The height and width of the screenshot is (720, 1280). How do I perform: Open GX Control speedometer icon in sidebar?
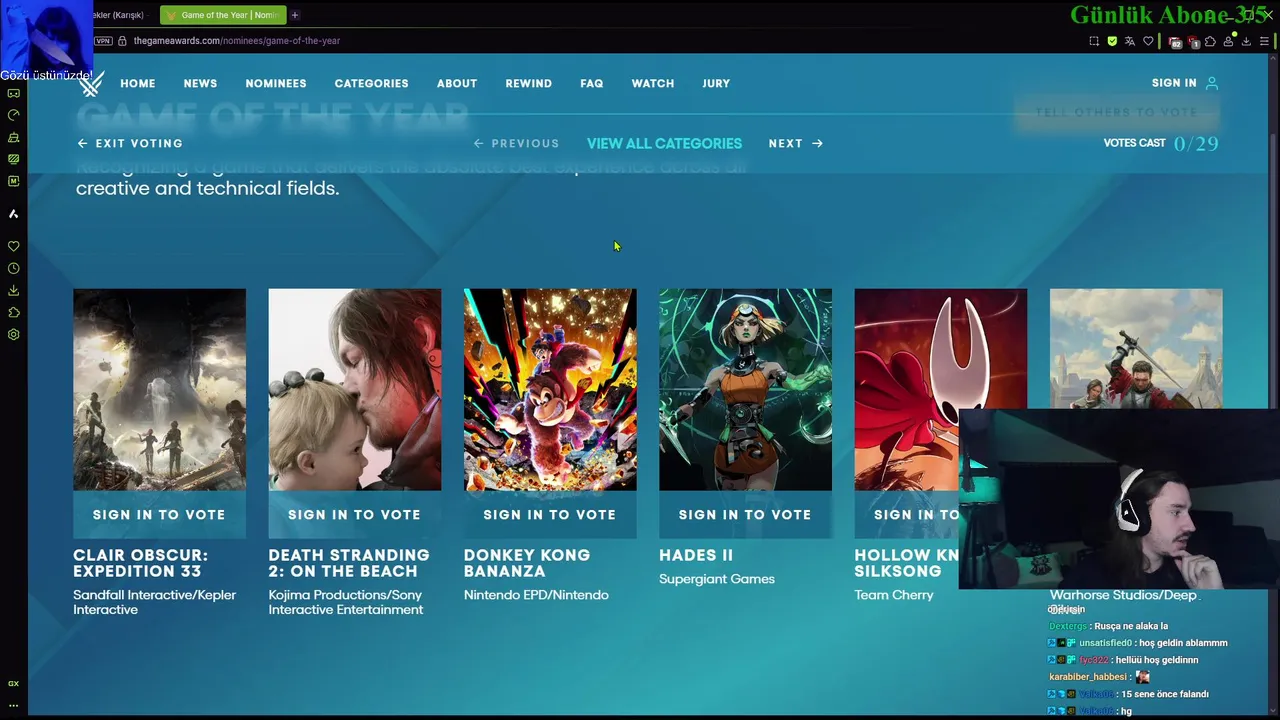click(x=13, y=115)
